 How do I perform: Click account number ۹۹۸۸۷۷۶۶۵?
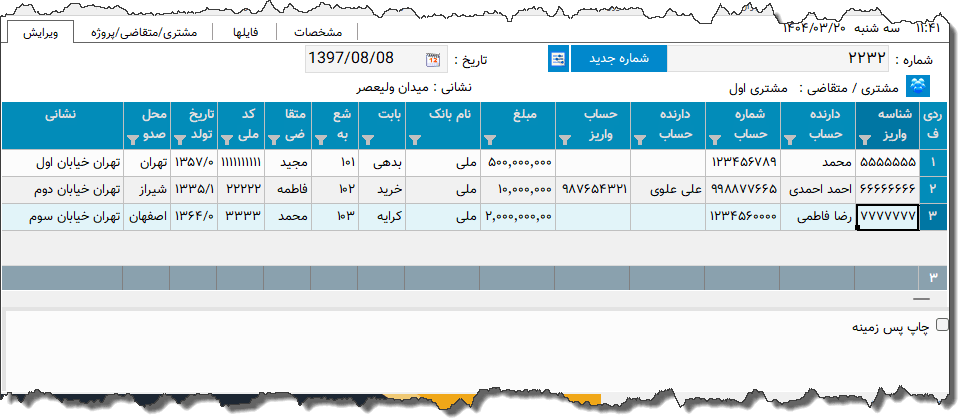(x=744, y=189)
